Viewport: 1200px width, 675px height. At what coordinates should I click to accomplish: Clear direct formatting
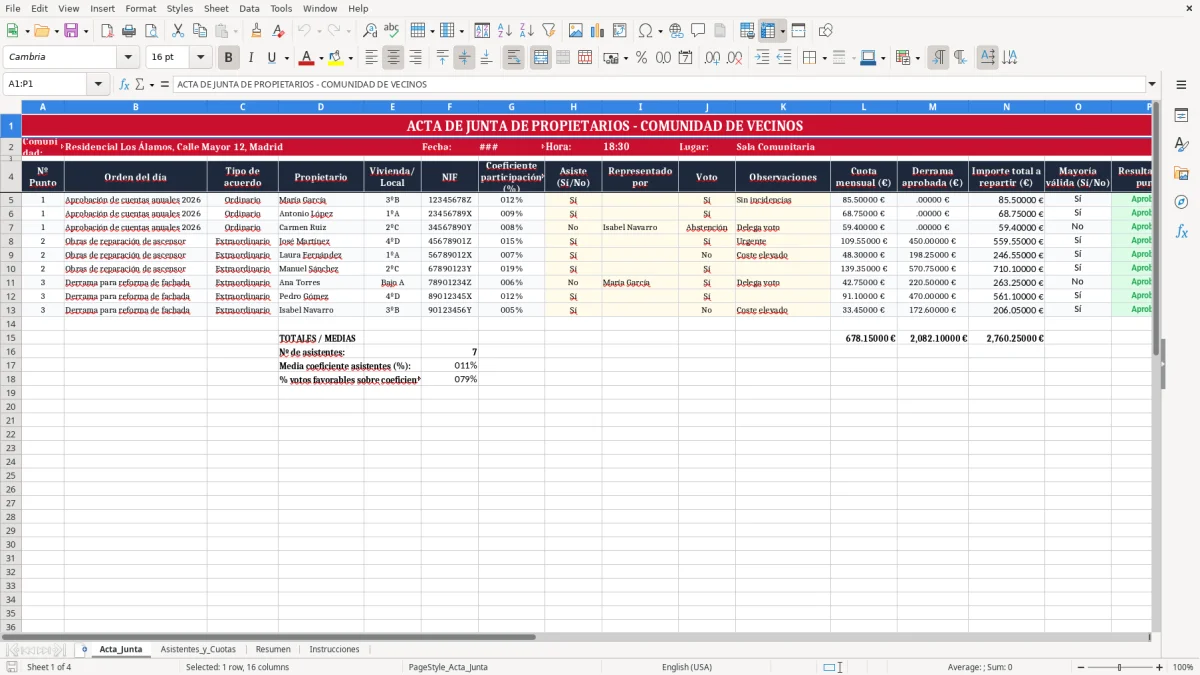pos(278,31)
